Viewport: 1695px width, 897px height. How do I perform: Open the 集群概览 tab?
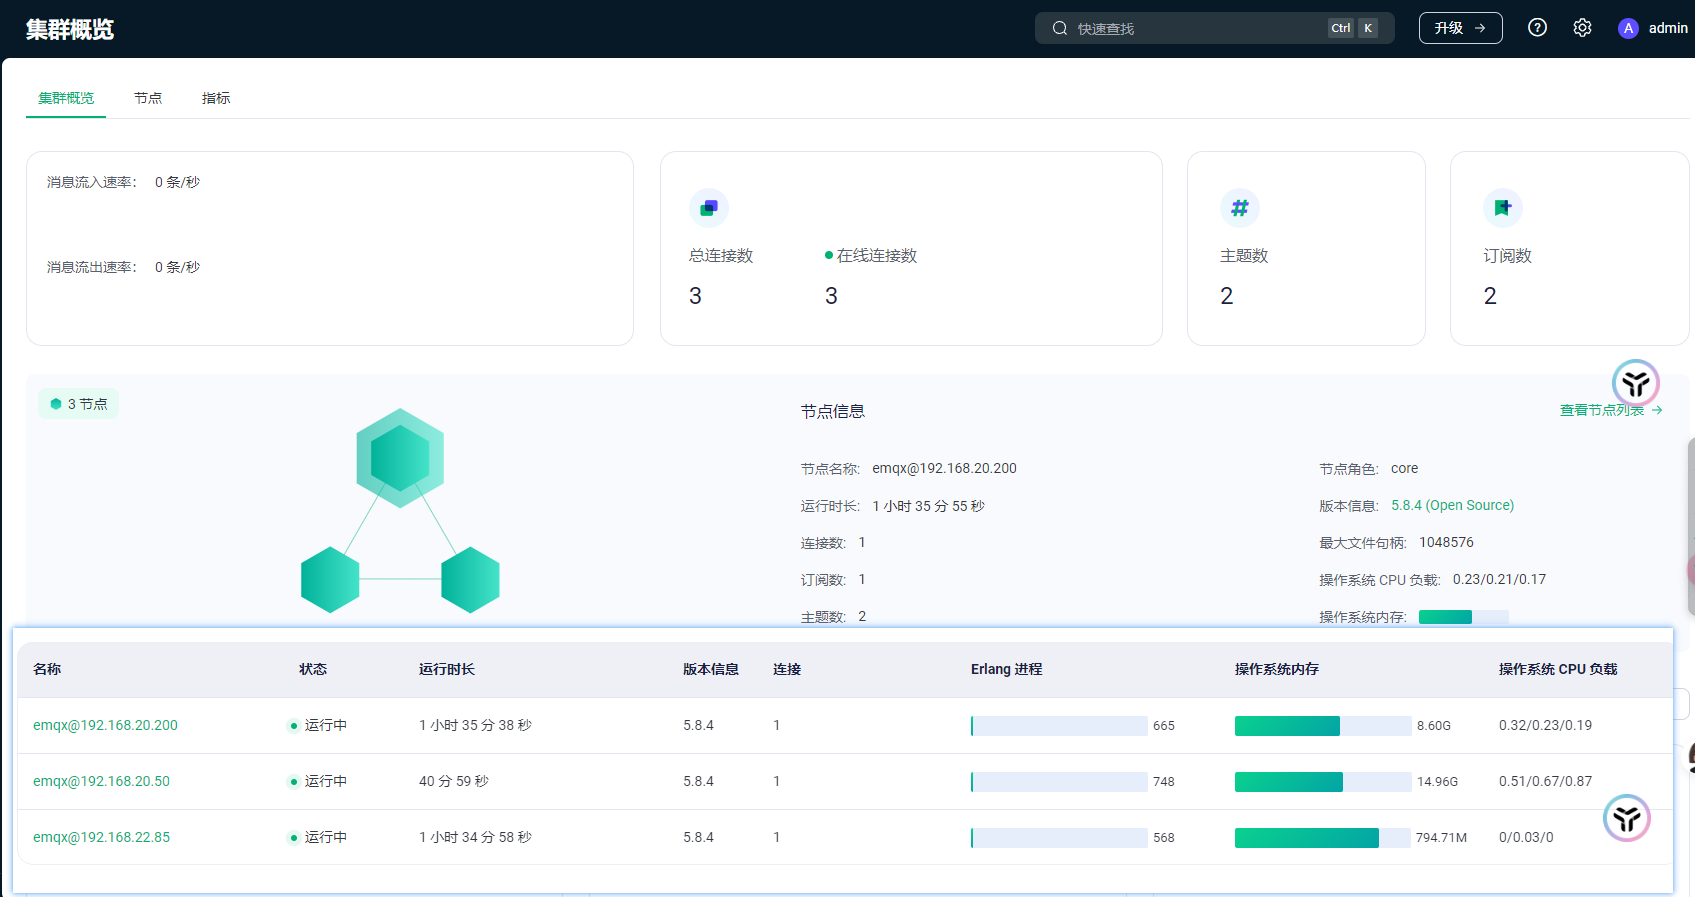66,98
